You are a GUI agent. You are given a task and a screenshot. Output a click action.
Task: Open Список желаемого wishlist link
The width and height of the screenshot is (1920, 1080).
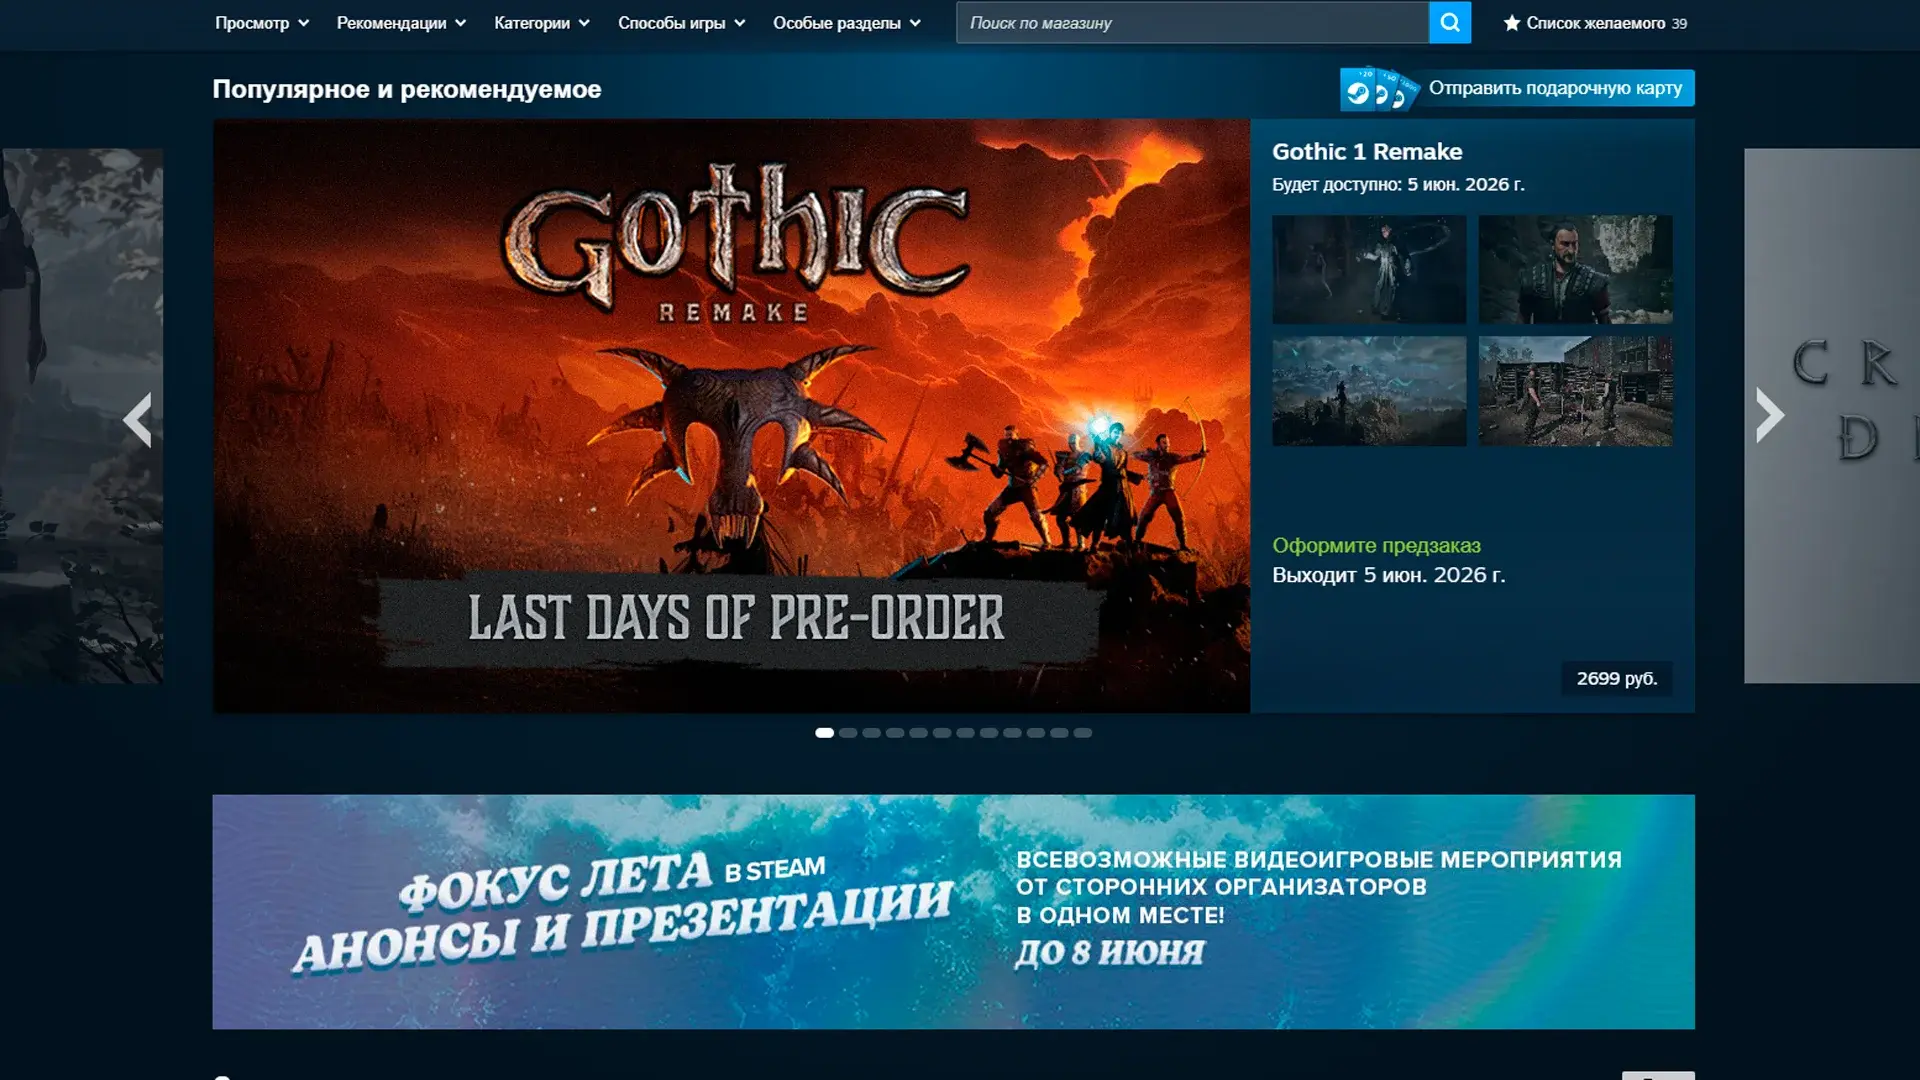[1595, 23]
